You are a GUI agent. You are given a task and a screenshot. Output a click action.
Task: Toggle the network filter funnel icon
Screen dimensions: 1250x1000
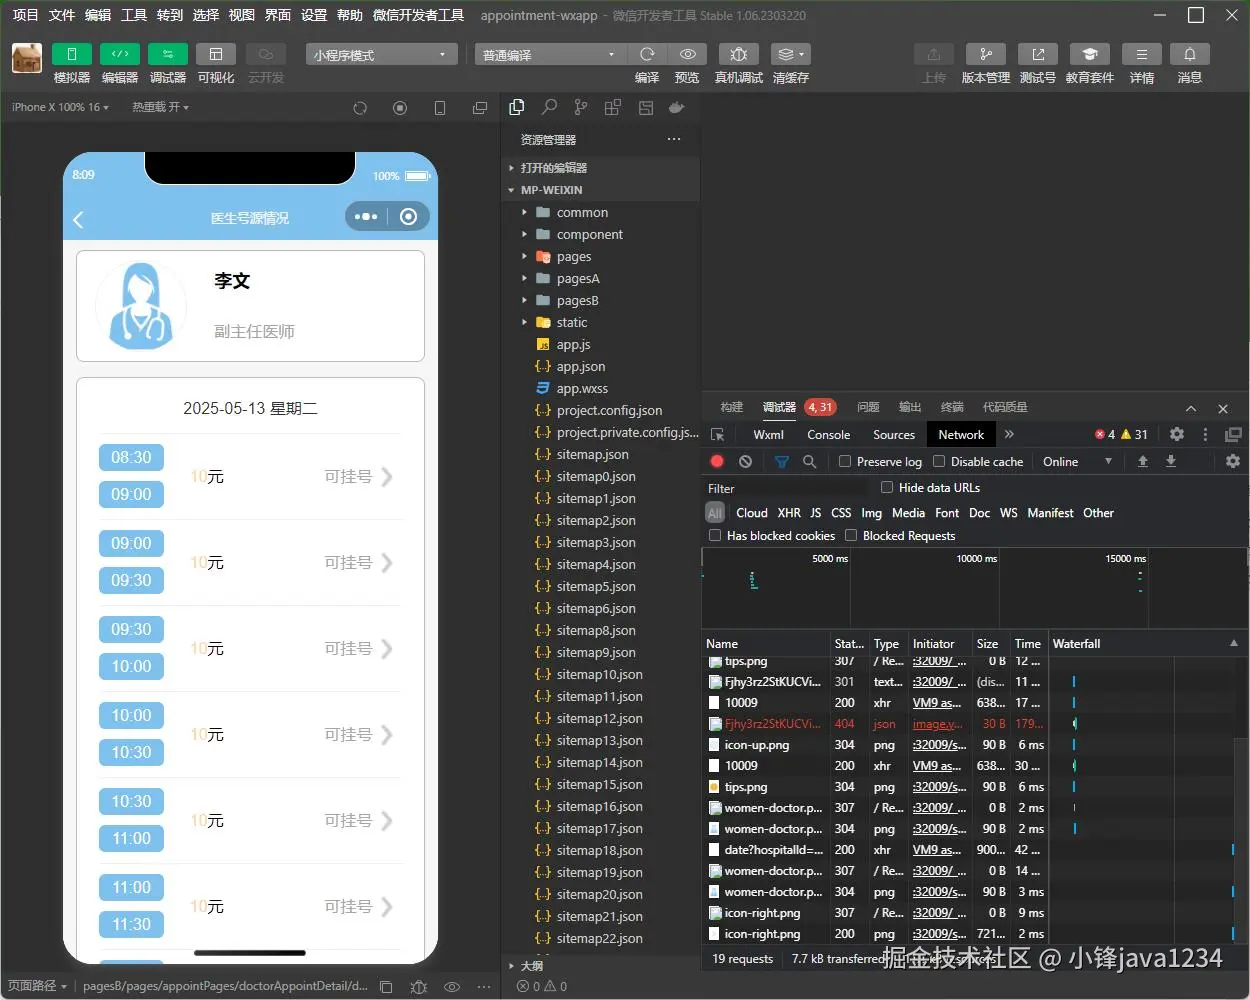781,461
